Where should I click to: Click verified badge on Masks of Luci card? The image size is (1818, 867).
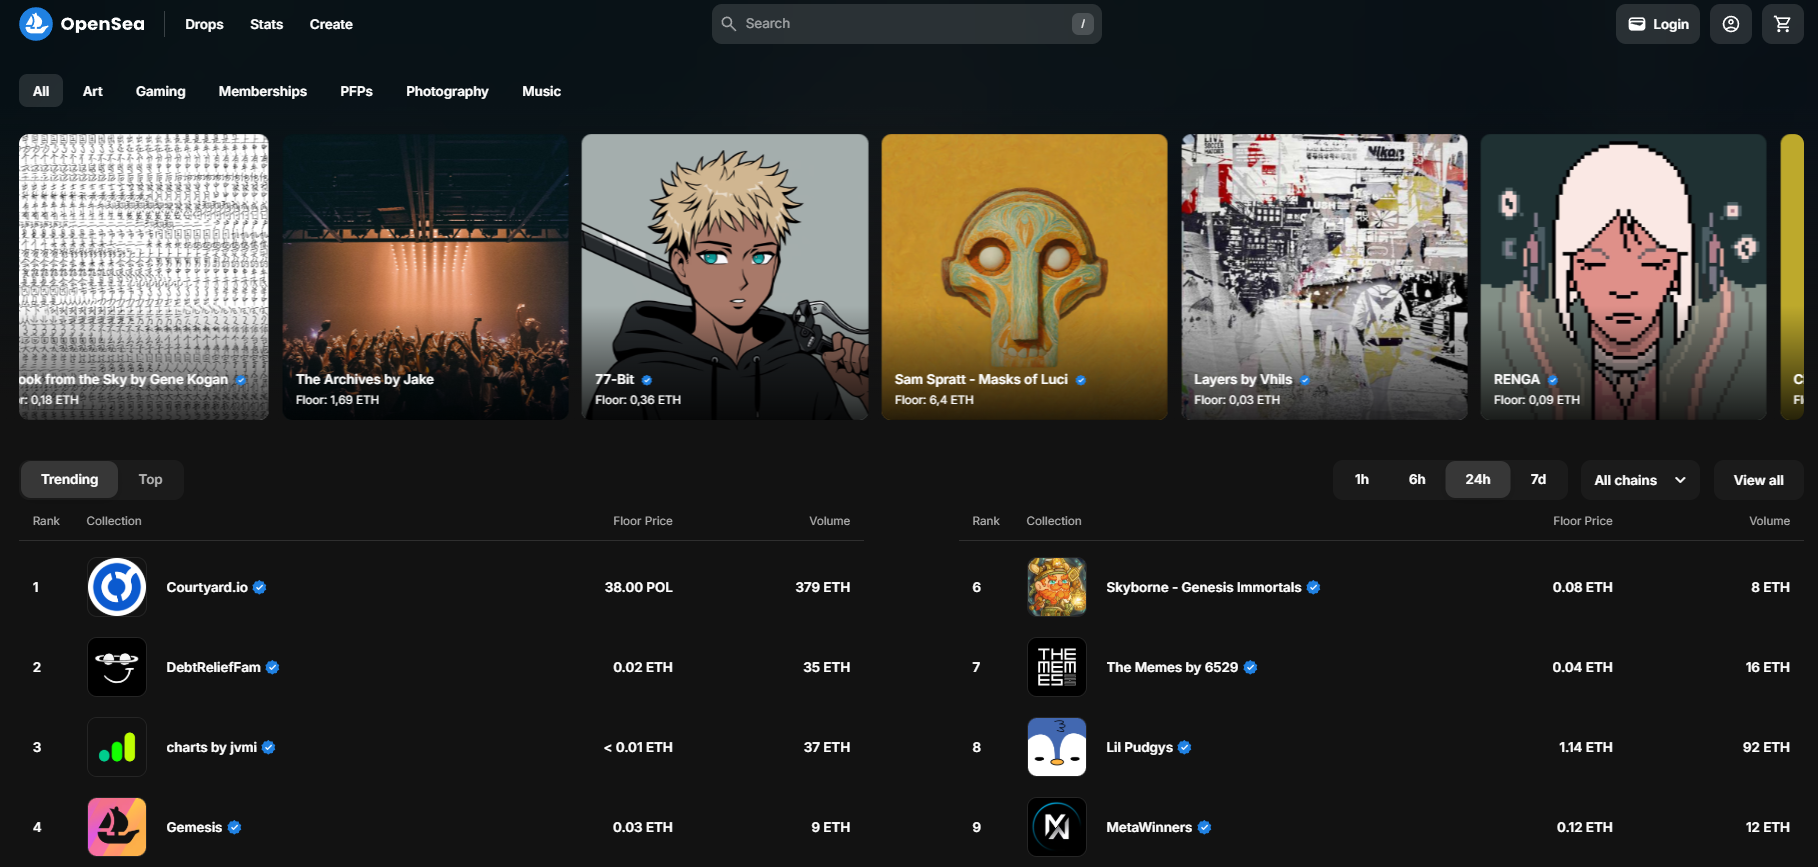pos(1081,380)
